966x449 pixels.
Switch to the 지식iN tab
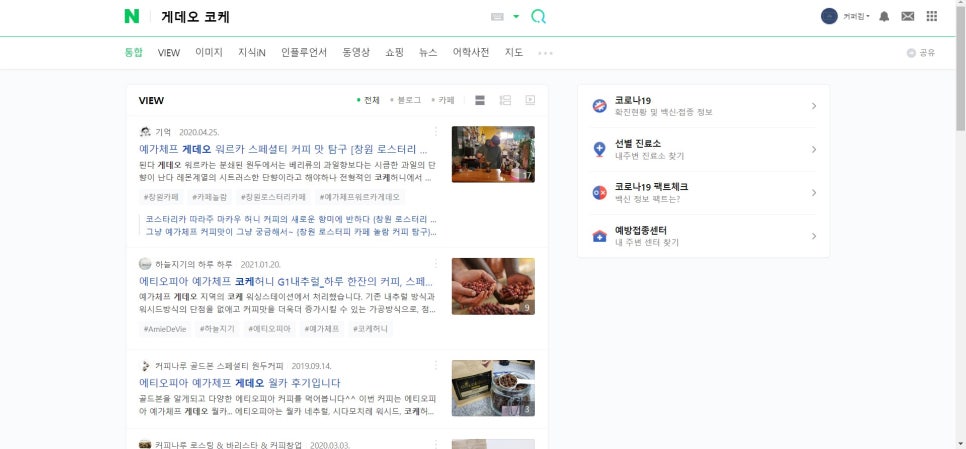252,53
